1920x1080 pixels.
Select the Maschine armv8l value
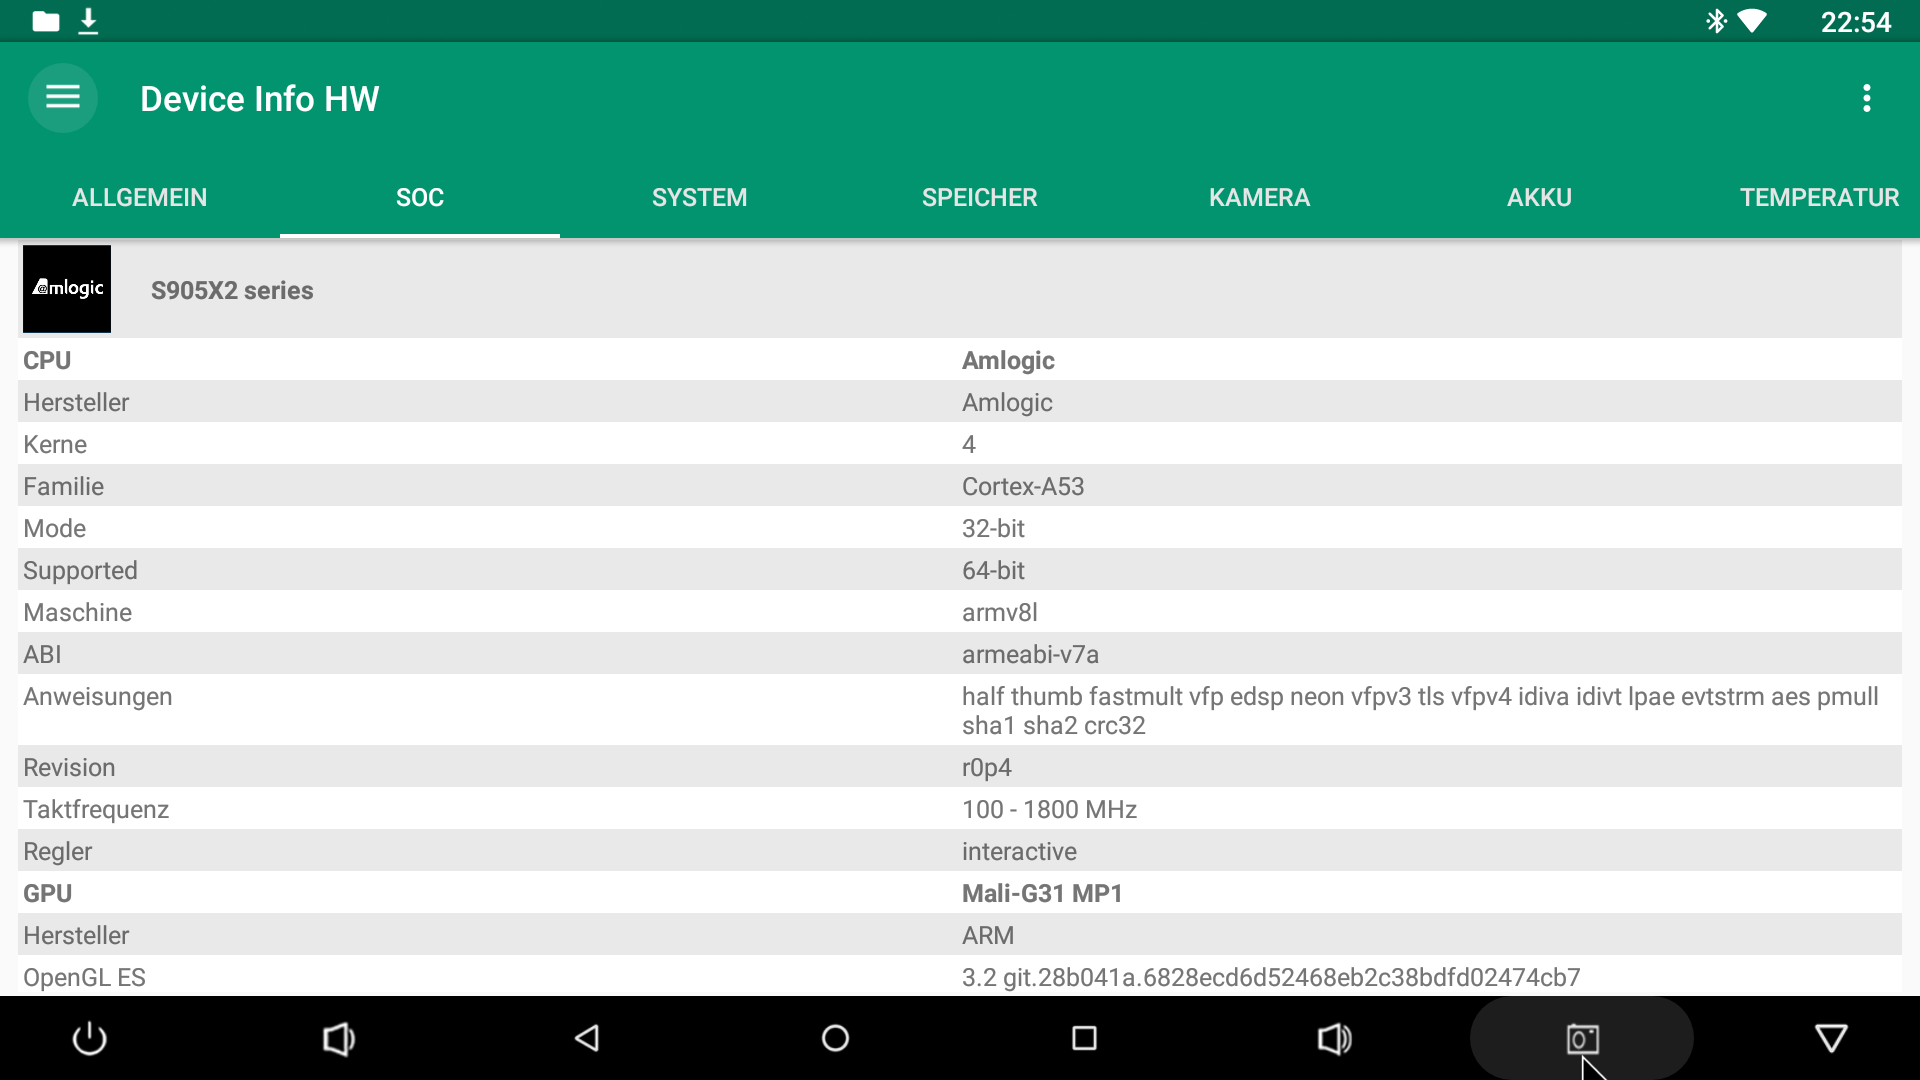(x=1000, y=612)
